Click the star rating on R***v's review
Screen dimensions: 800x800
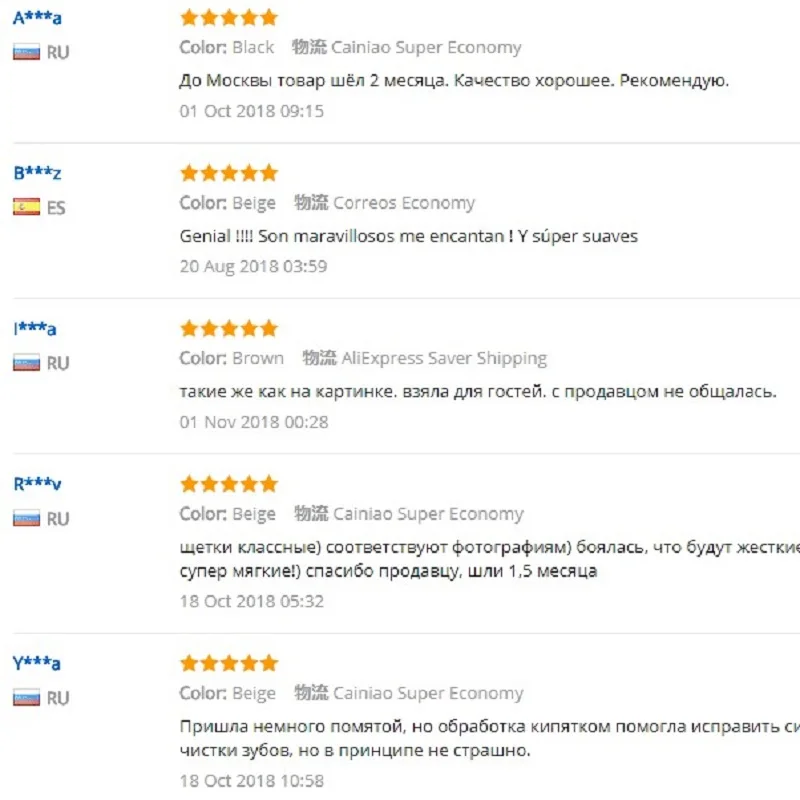(228, 484)
